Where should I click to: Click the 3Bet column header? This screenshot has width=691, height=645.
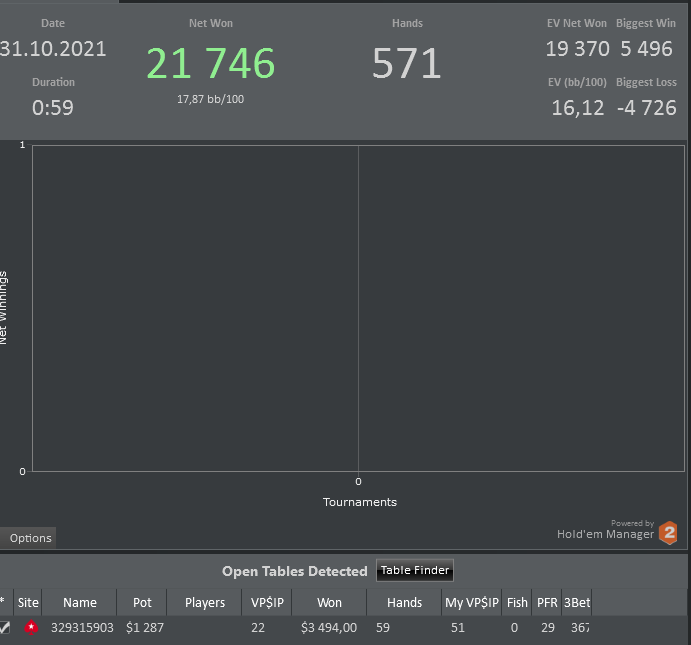point(577,602)
